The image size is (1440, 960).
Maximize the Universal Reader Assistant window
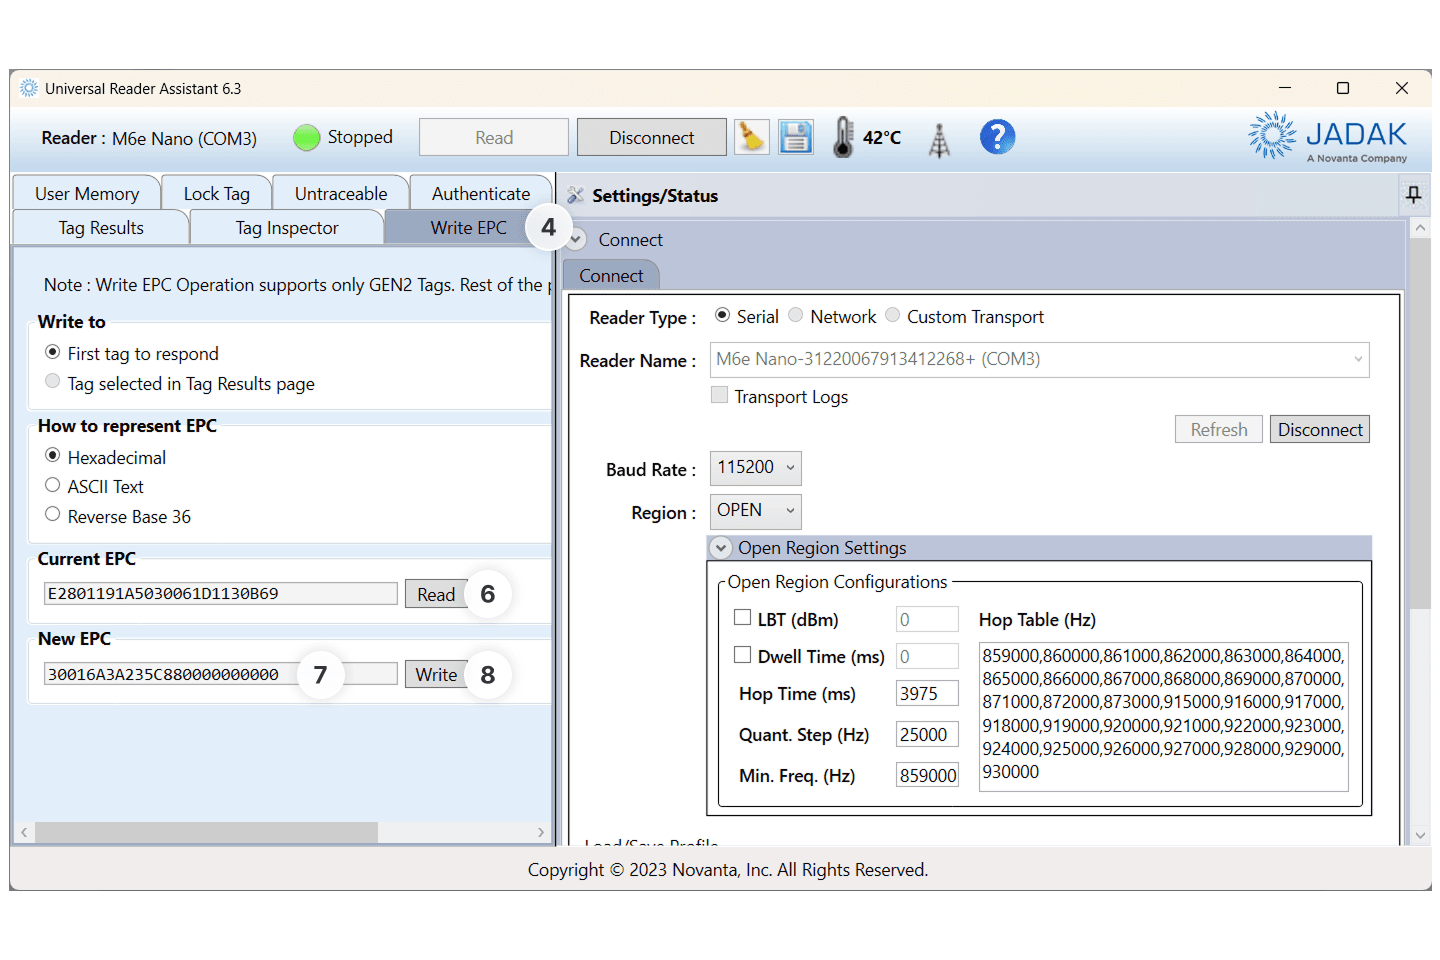coord(1343,88)
